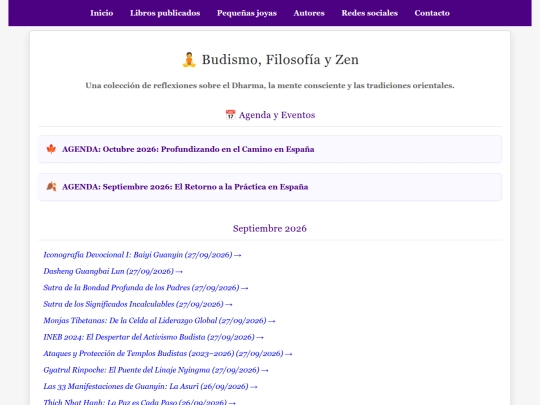
Task: Open Sutra de los Significados Incalculables link
Action: coord(138,304)
